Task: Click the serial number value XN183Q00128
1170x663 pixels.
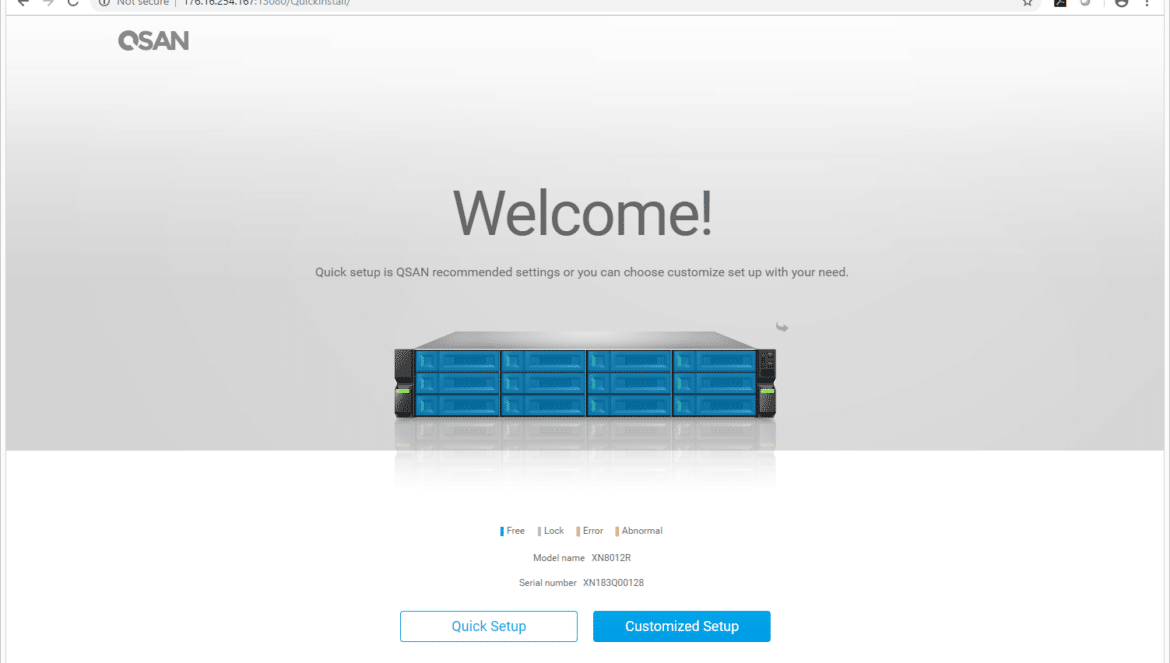Action: 613,582
